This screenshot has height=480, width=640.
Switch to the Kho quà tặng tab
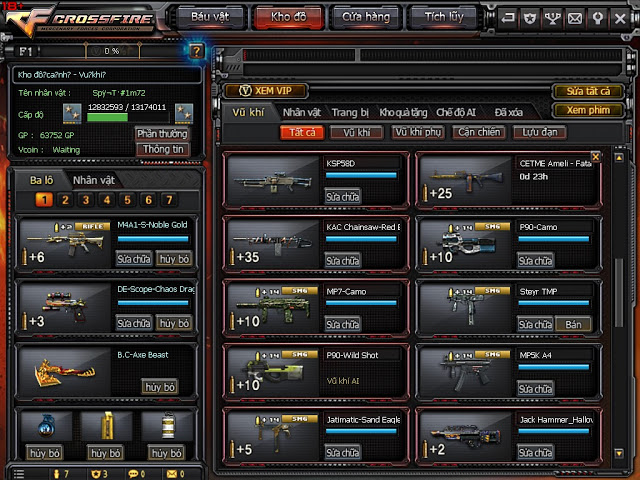coord(403,112)
